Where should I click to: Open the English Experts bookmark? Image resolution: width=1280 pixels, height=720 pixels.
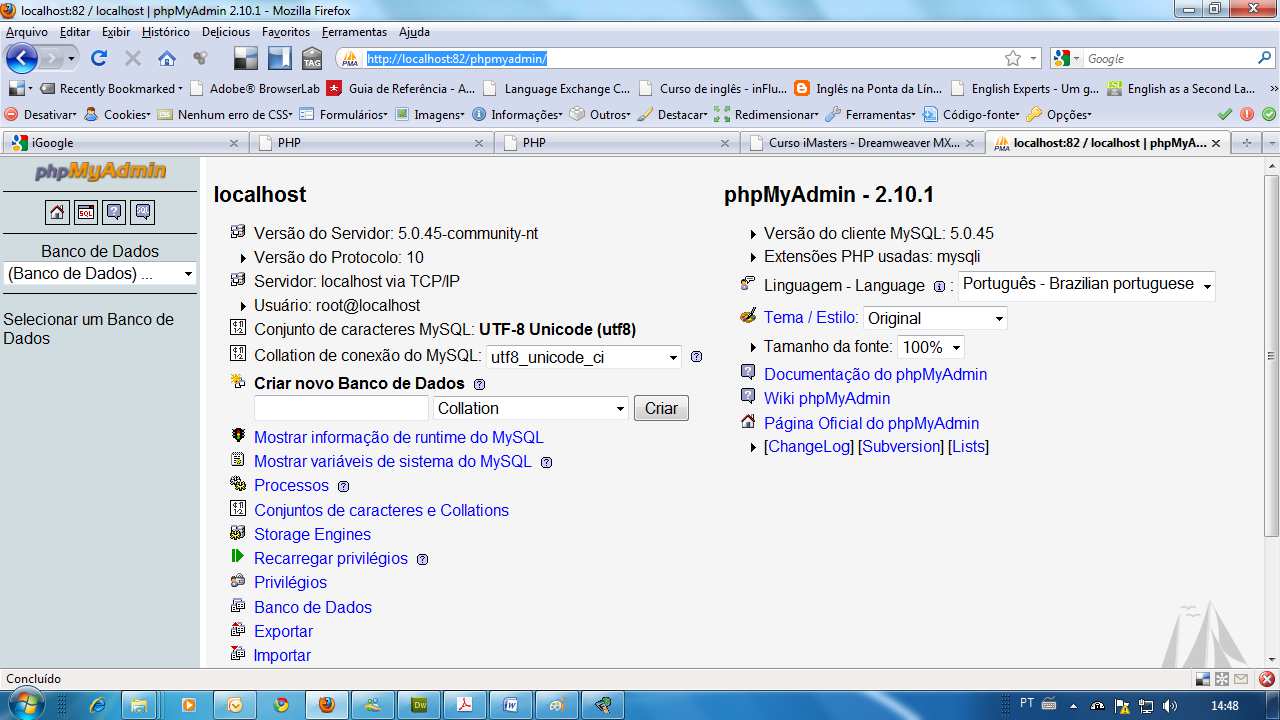(x=1025, y=88)
